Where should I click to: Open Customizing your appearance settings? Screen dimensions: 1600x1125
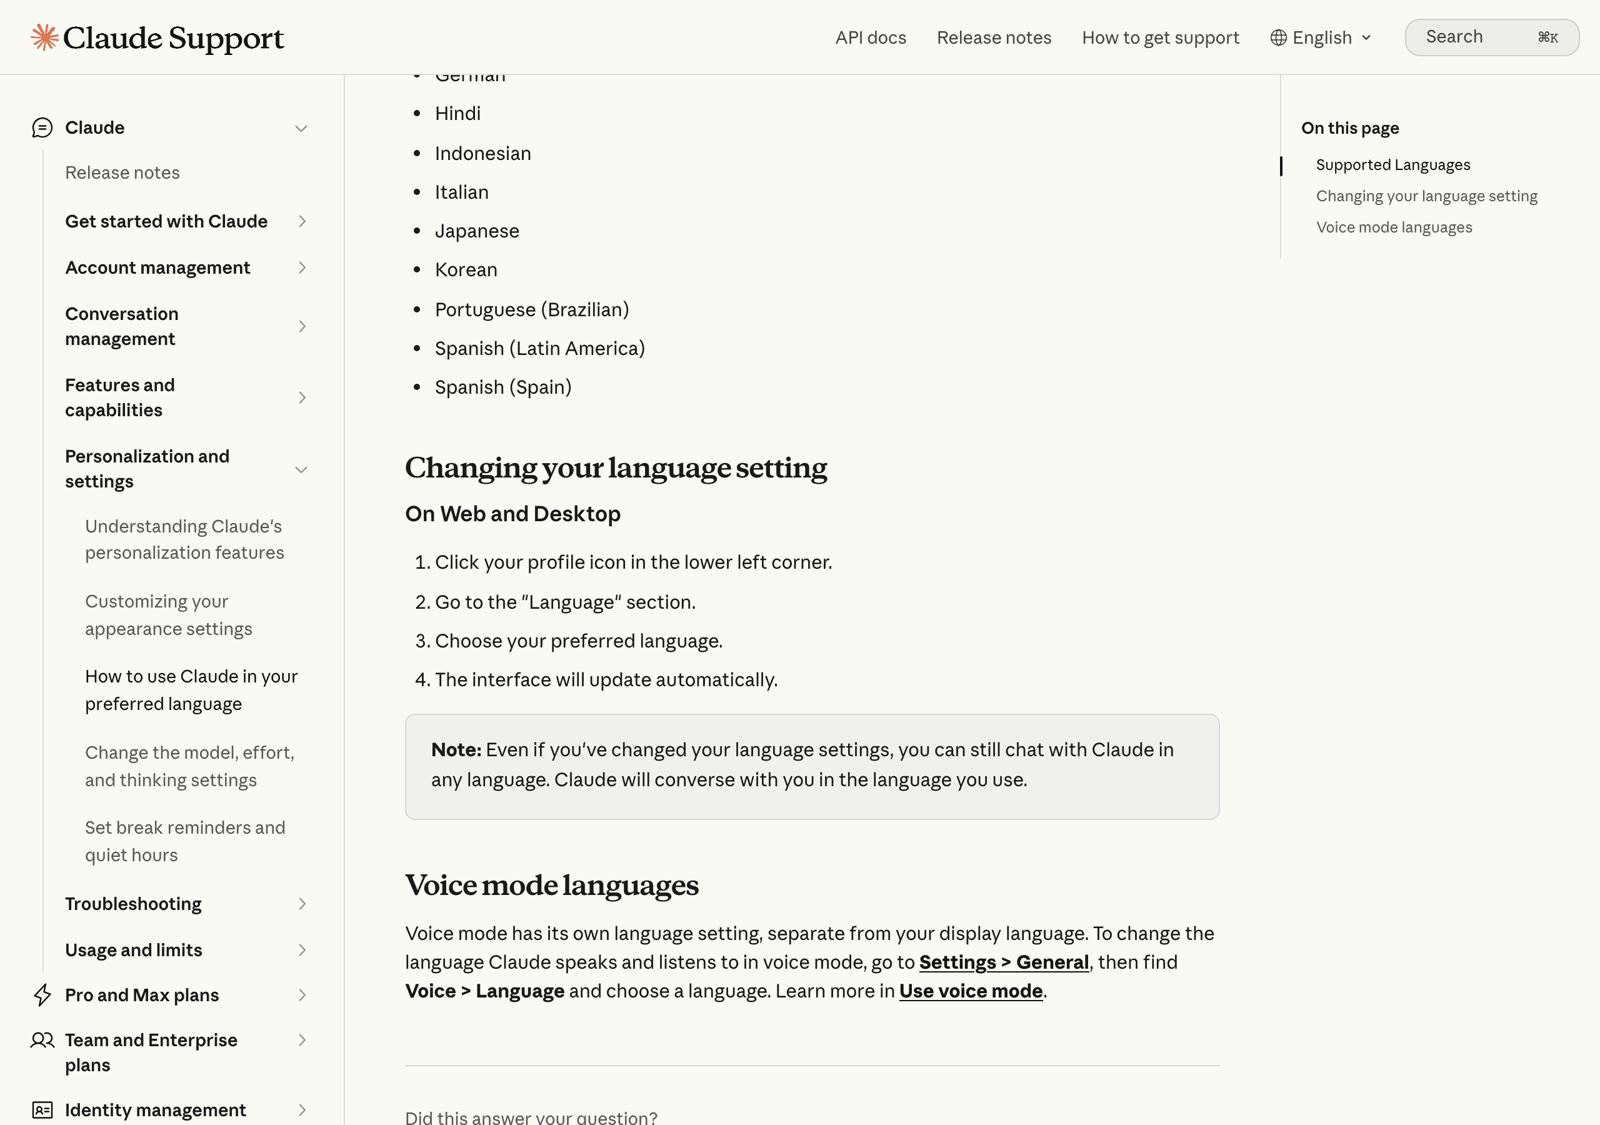pyautogui.click(x=168, y=615)
